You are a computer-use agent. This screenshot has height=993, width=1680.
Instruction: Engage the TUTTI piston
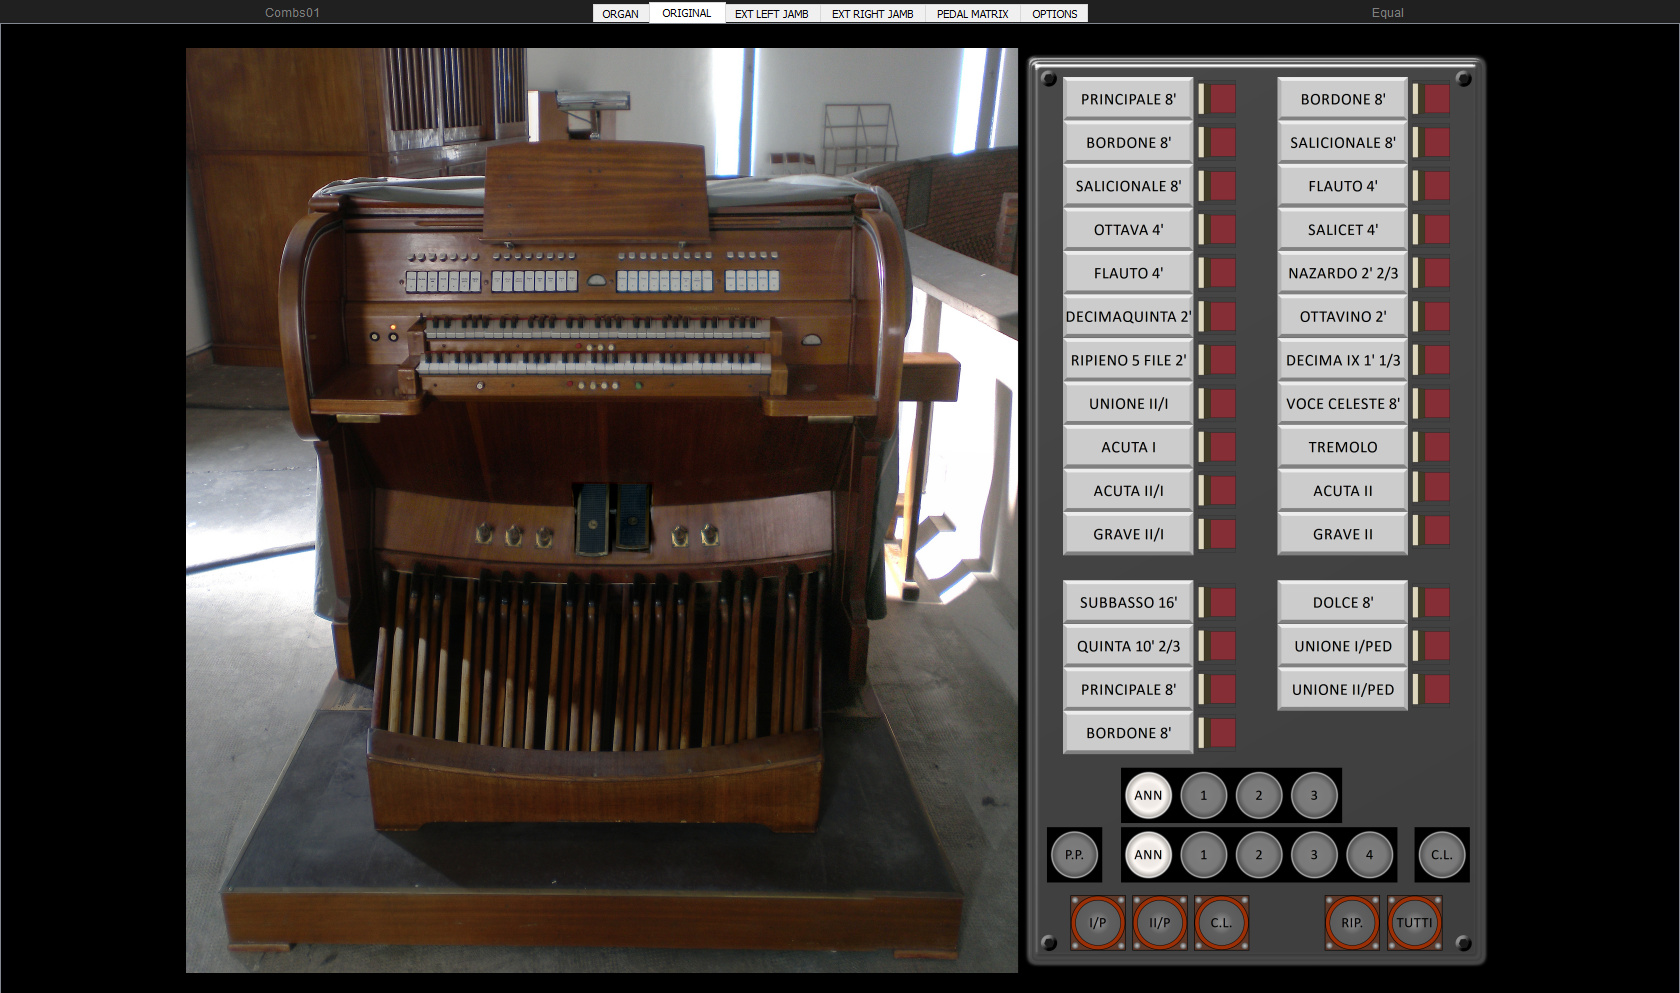click(x=1414, y=922)
